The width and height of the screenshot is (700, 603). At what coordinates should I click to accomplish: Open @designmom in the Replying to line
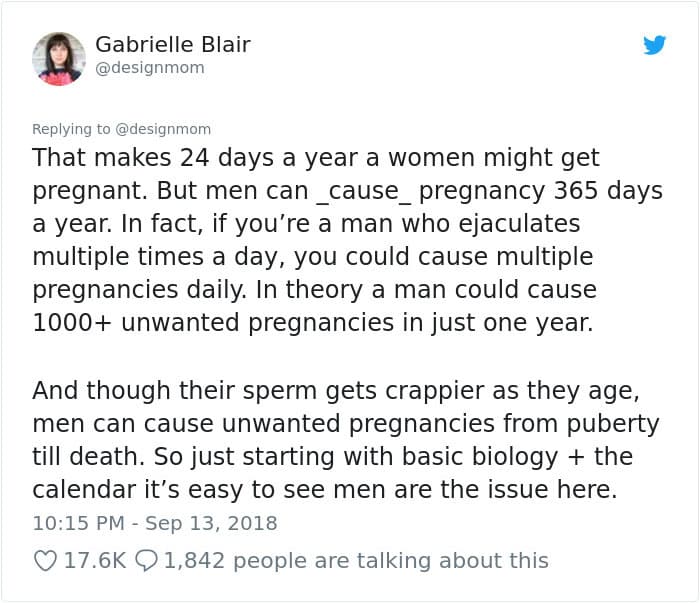pyautogui.click(x=163, y=129)
